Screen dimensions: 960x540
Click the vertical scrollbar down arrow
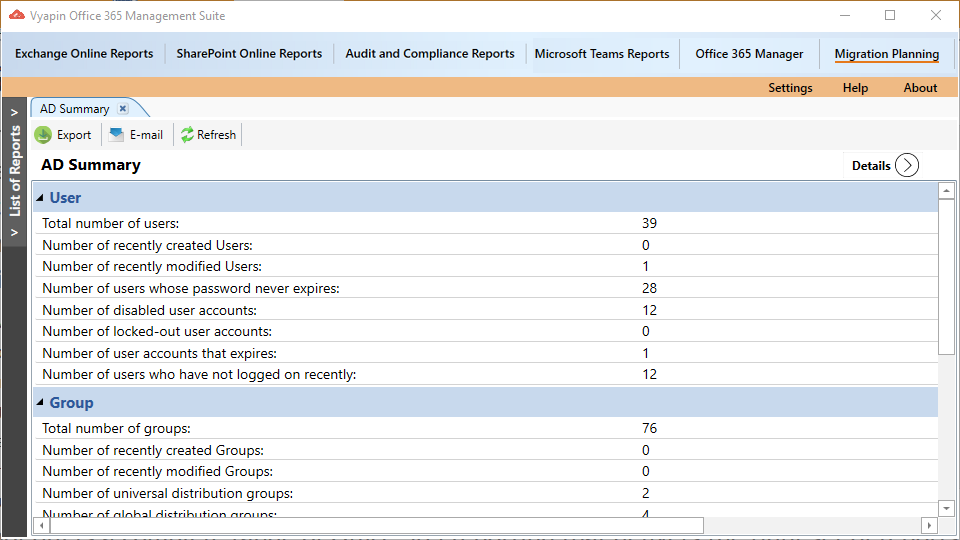tap(946, 508)
